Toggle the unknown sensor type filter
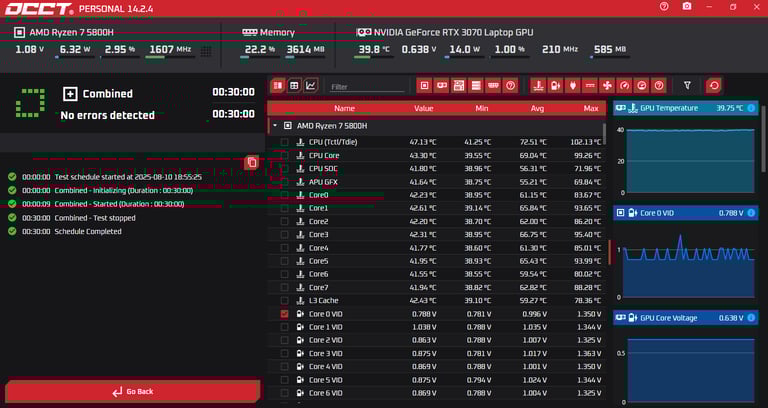The width and height of the screenshot is (768, 408). click(659, 86)
